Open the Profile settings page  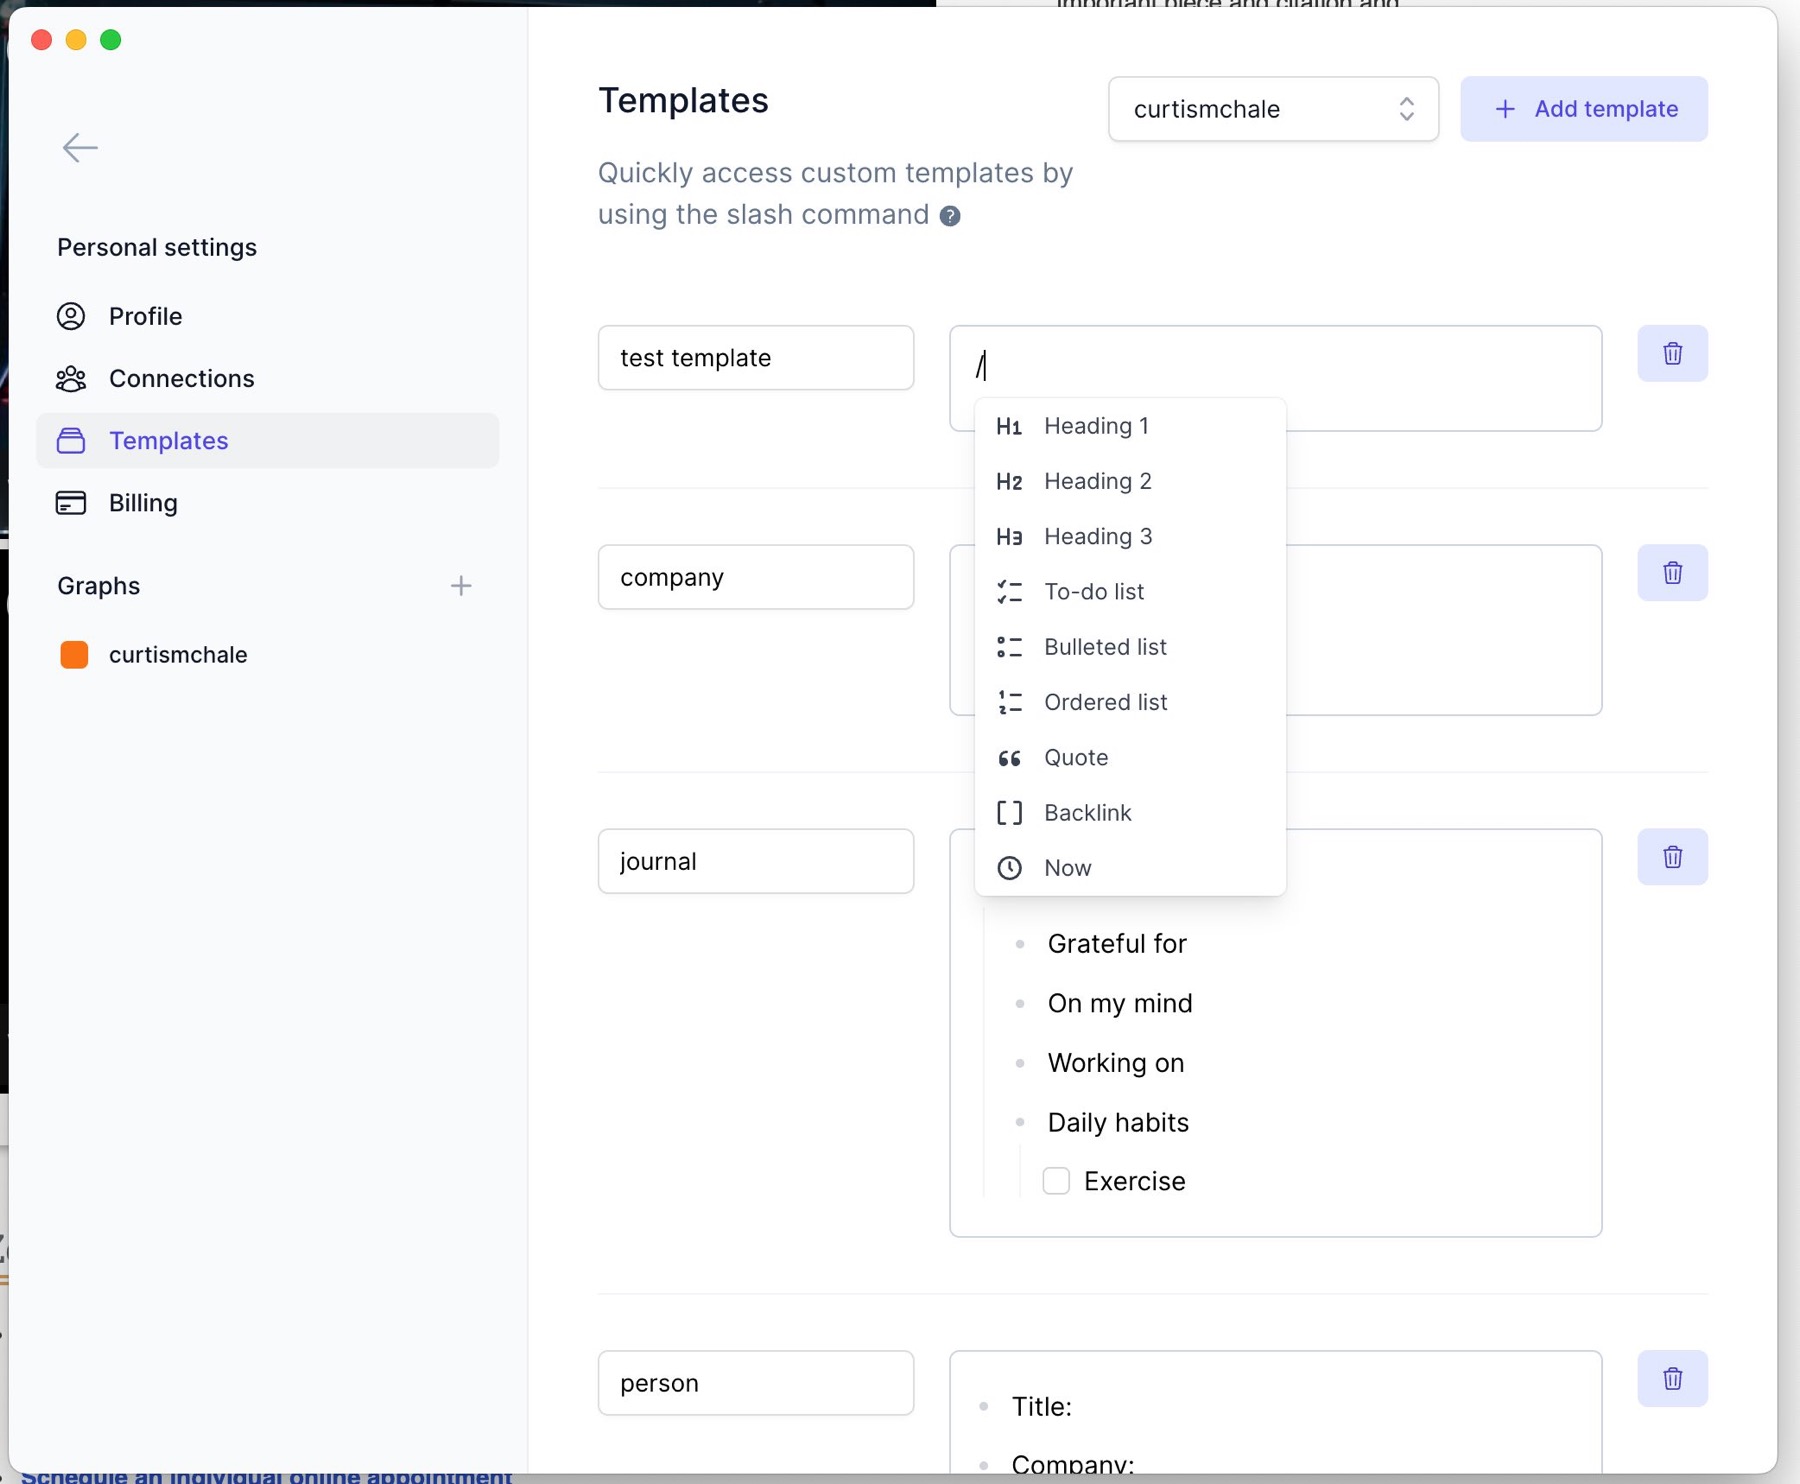pos(145,316)
